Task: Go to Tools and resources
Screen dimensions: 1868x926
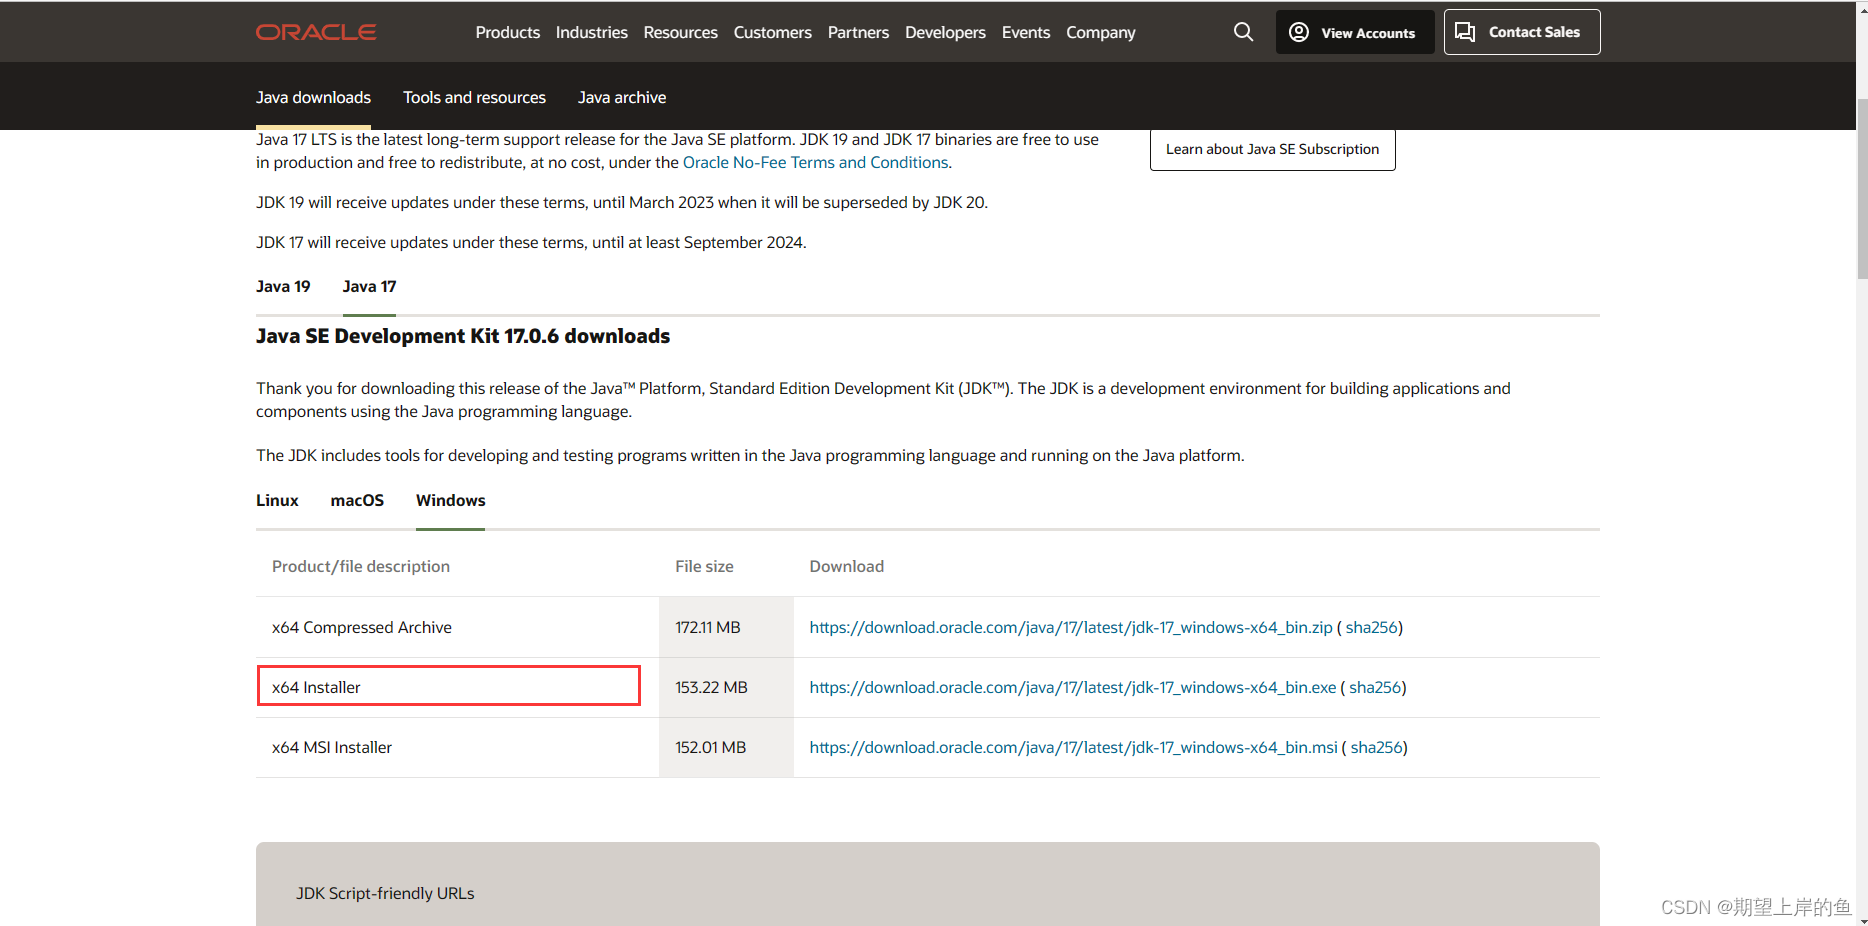Action: click(474, 97)
